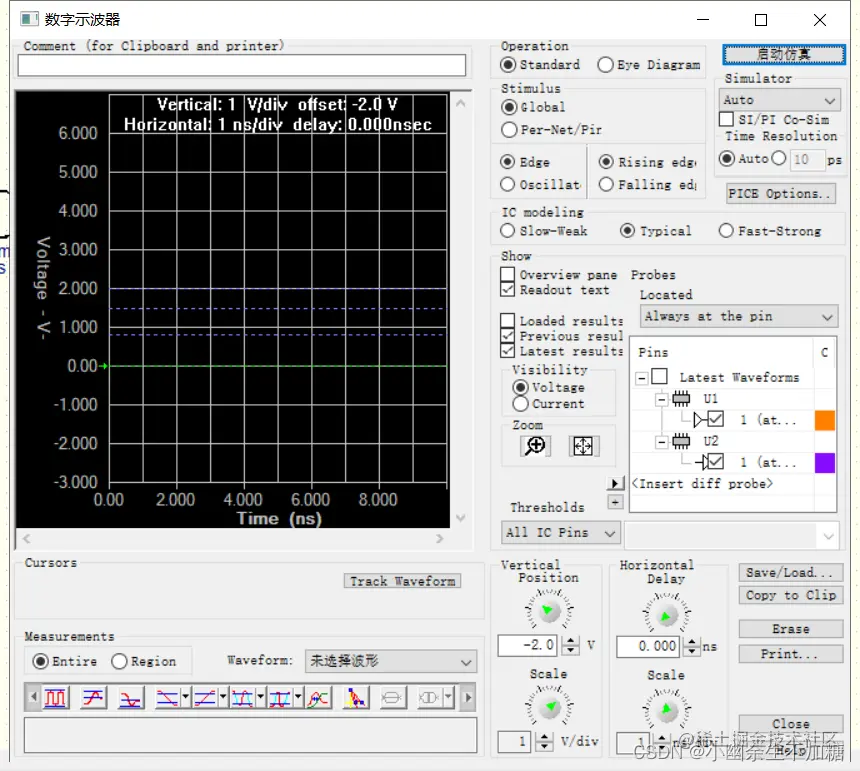Click the Save/Load button

(790, 572)
